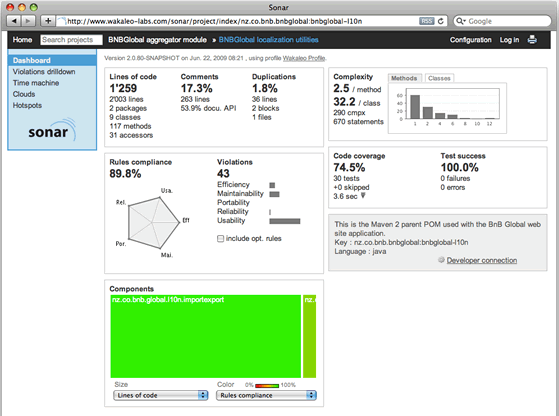Click the '30 tests' text
This screenshot has width=559, height=416.
[346, 178]
